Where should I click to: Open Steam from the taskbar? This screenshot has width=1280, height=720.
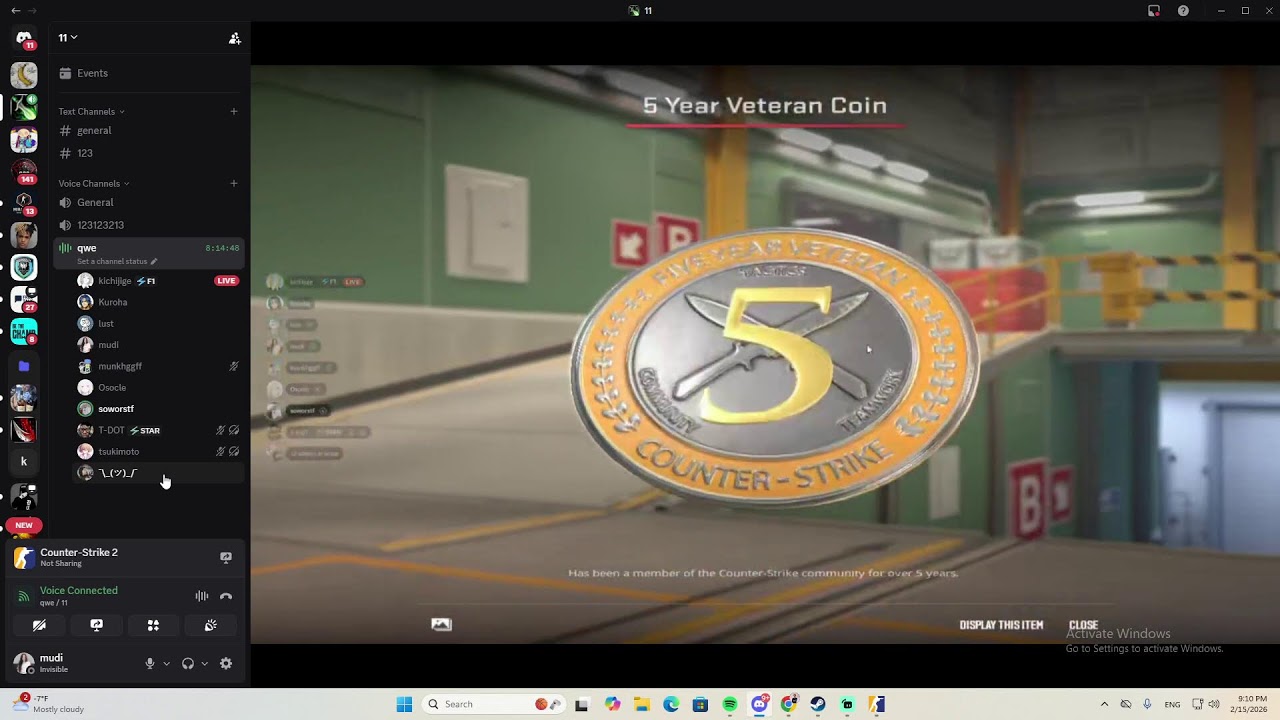pyautogui.click(x=818, y=704)
